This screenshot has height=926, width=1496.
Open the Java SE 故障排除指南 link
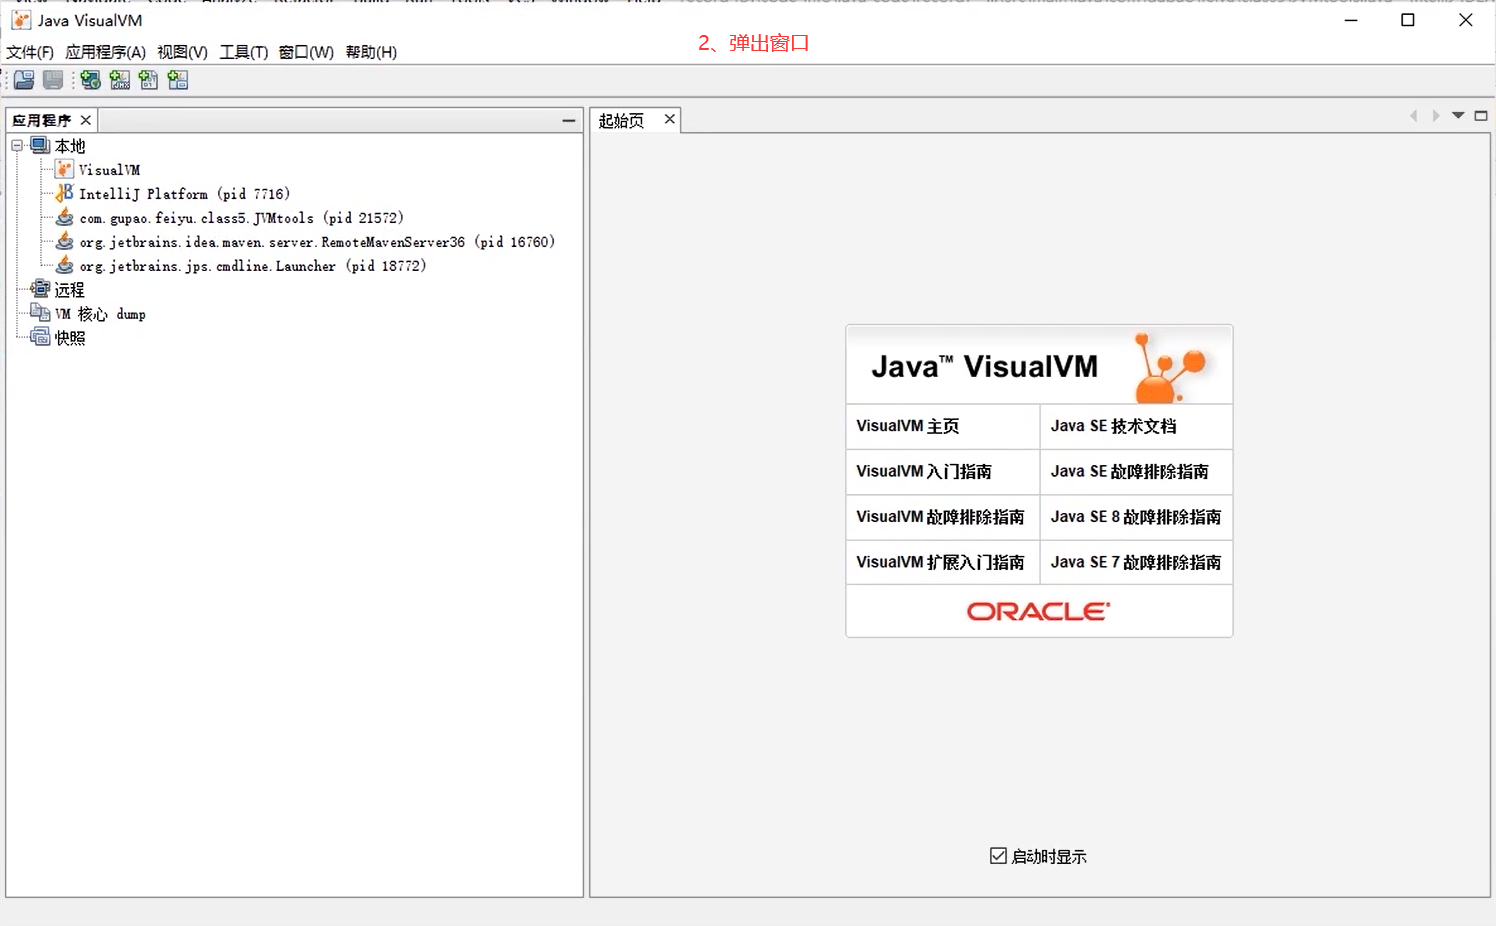pos(1129,471)
